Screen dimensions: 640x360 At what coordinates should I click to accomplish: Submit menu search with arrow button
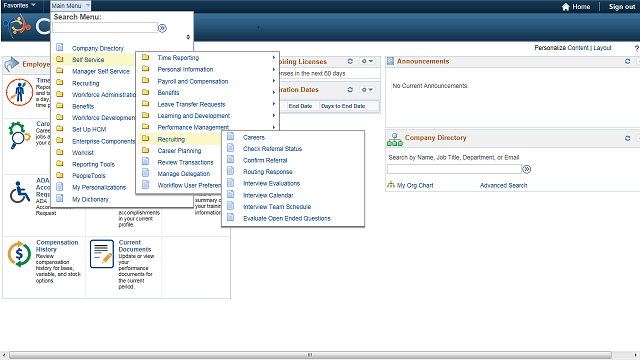(162, 28)
